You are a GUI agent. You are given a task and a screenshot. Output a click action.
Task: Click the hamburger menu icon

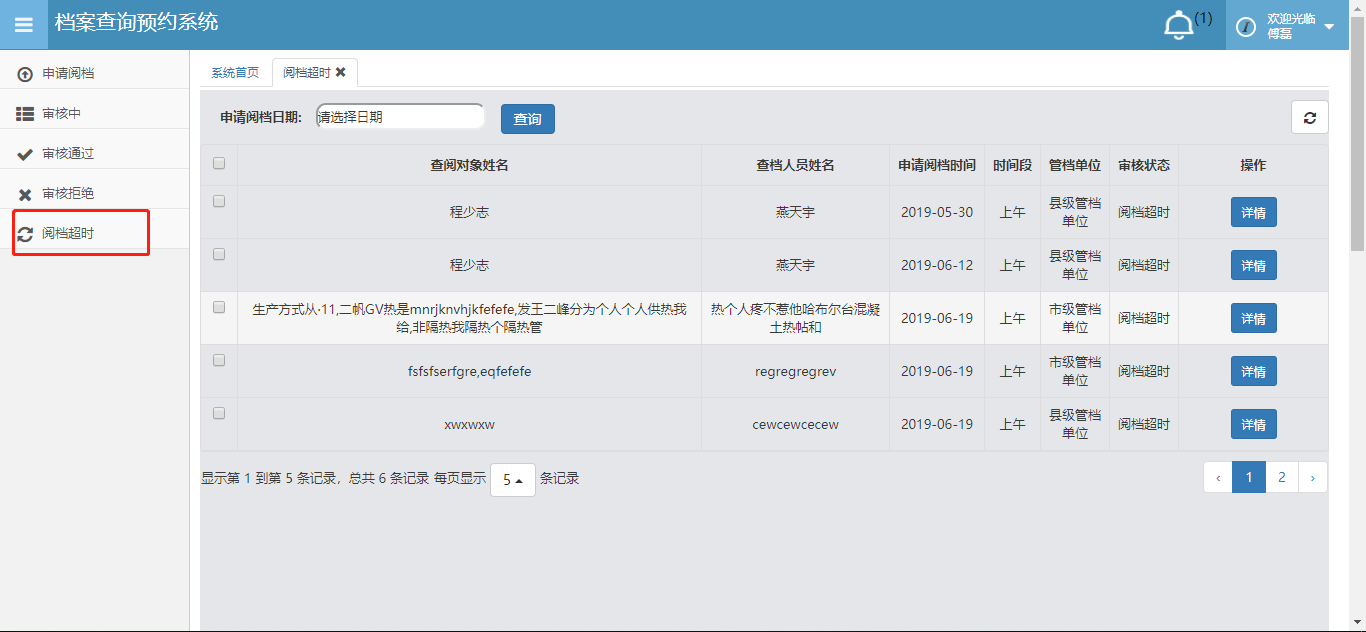(23, 25)
